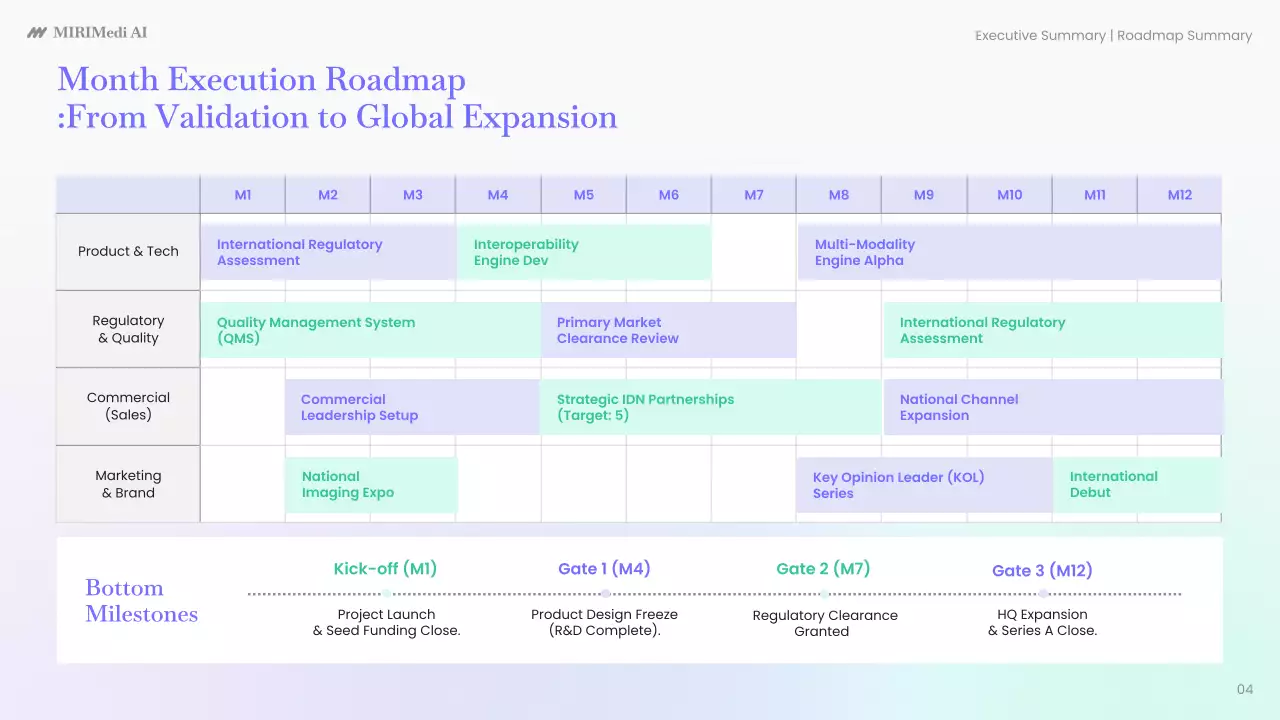This screenshot has height=720, width=1280.
Task: Select the Kick-off (M1) milestone marker
Action: (x=386, y=594)
